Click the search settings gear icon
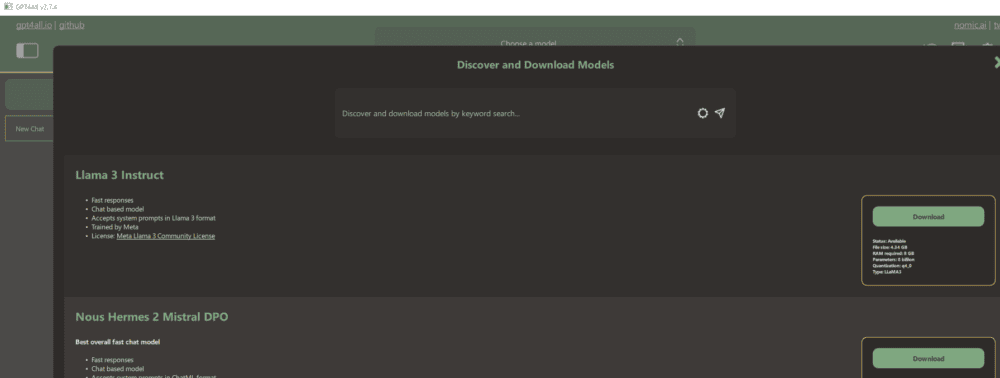 coord(702,113)
